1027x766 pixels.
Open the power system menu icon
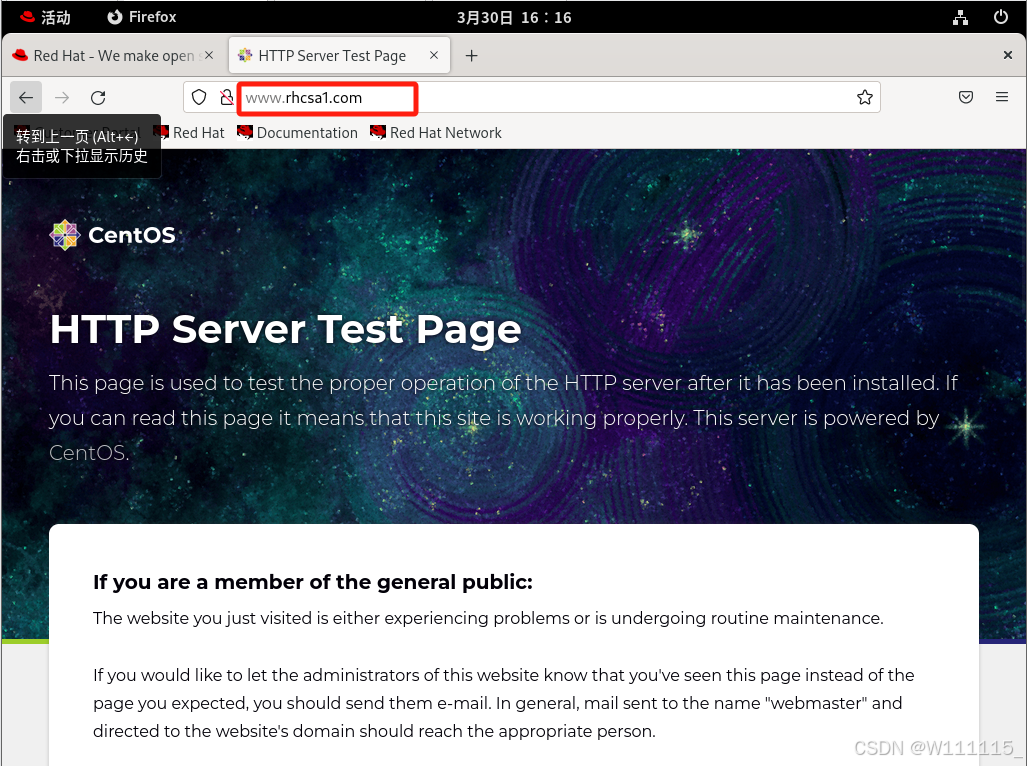[1001, 17]
